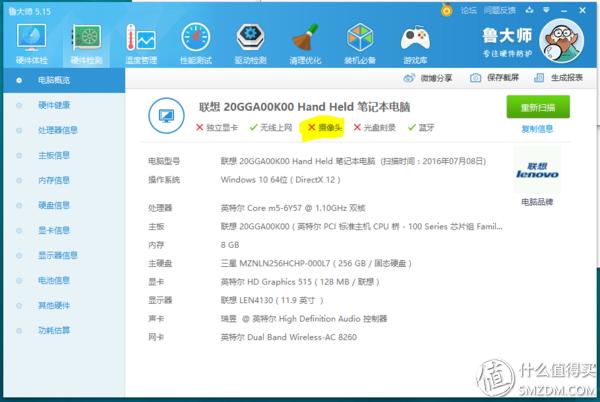The height and width of the screenshot is (402, 600).
Task: Open 装机必备 essential software cube icon
Action: coord(360,43)
